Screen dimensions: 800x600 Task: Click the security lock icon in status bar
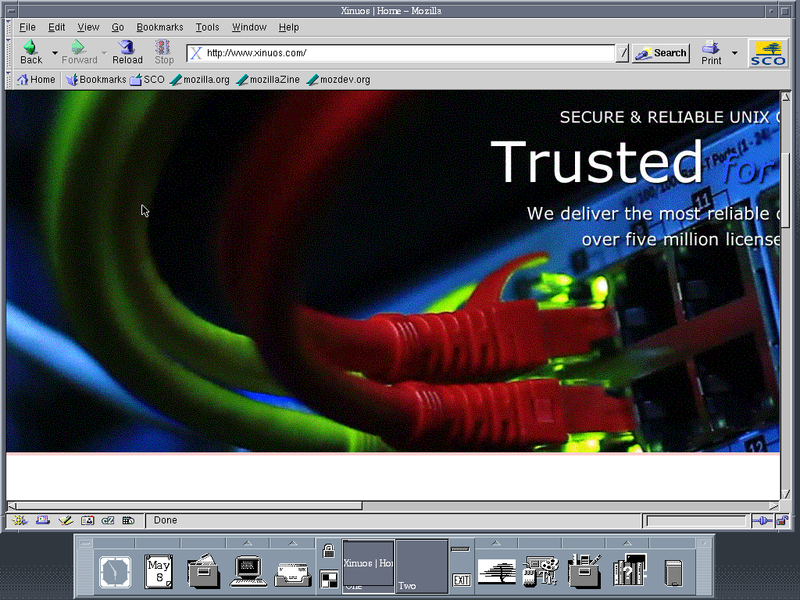point(782,520)
